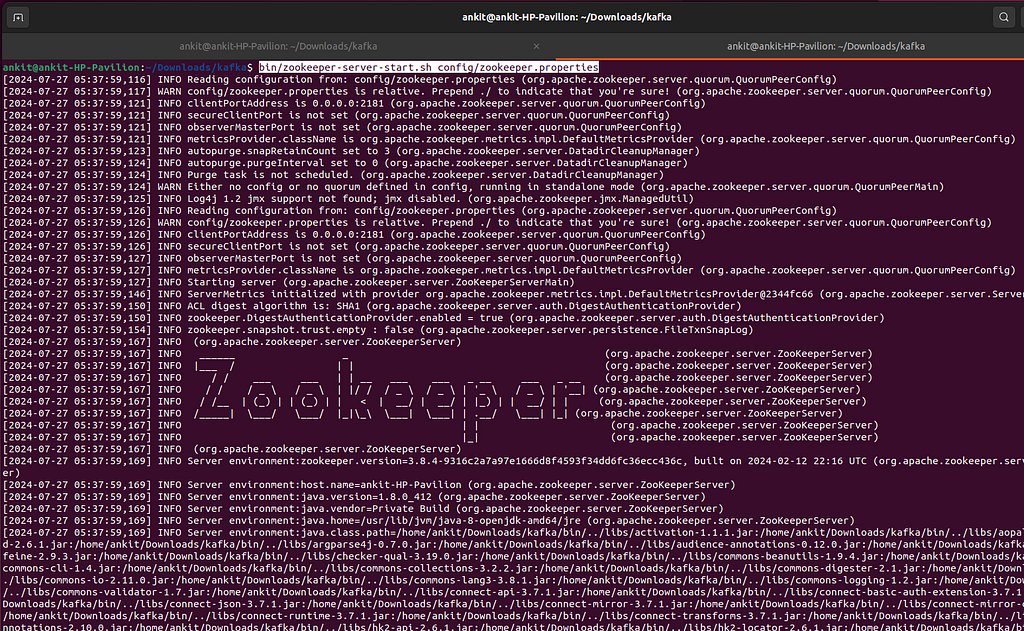Click the 'ServerMetrics initialized with provider' line
Image resolution: width=1024 pixels, height=631 pixels.
point(512,294)
